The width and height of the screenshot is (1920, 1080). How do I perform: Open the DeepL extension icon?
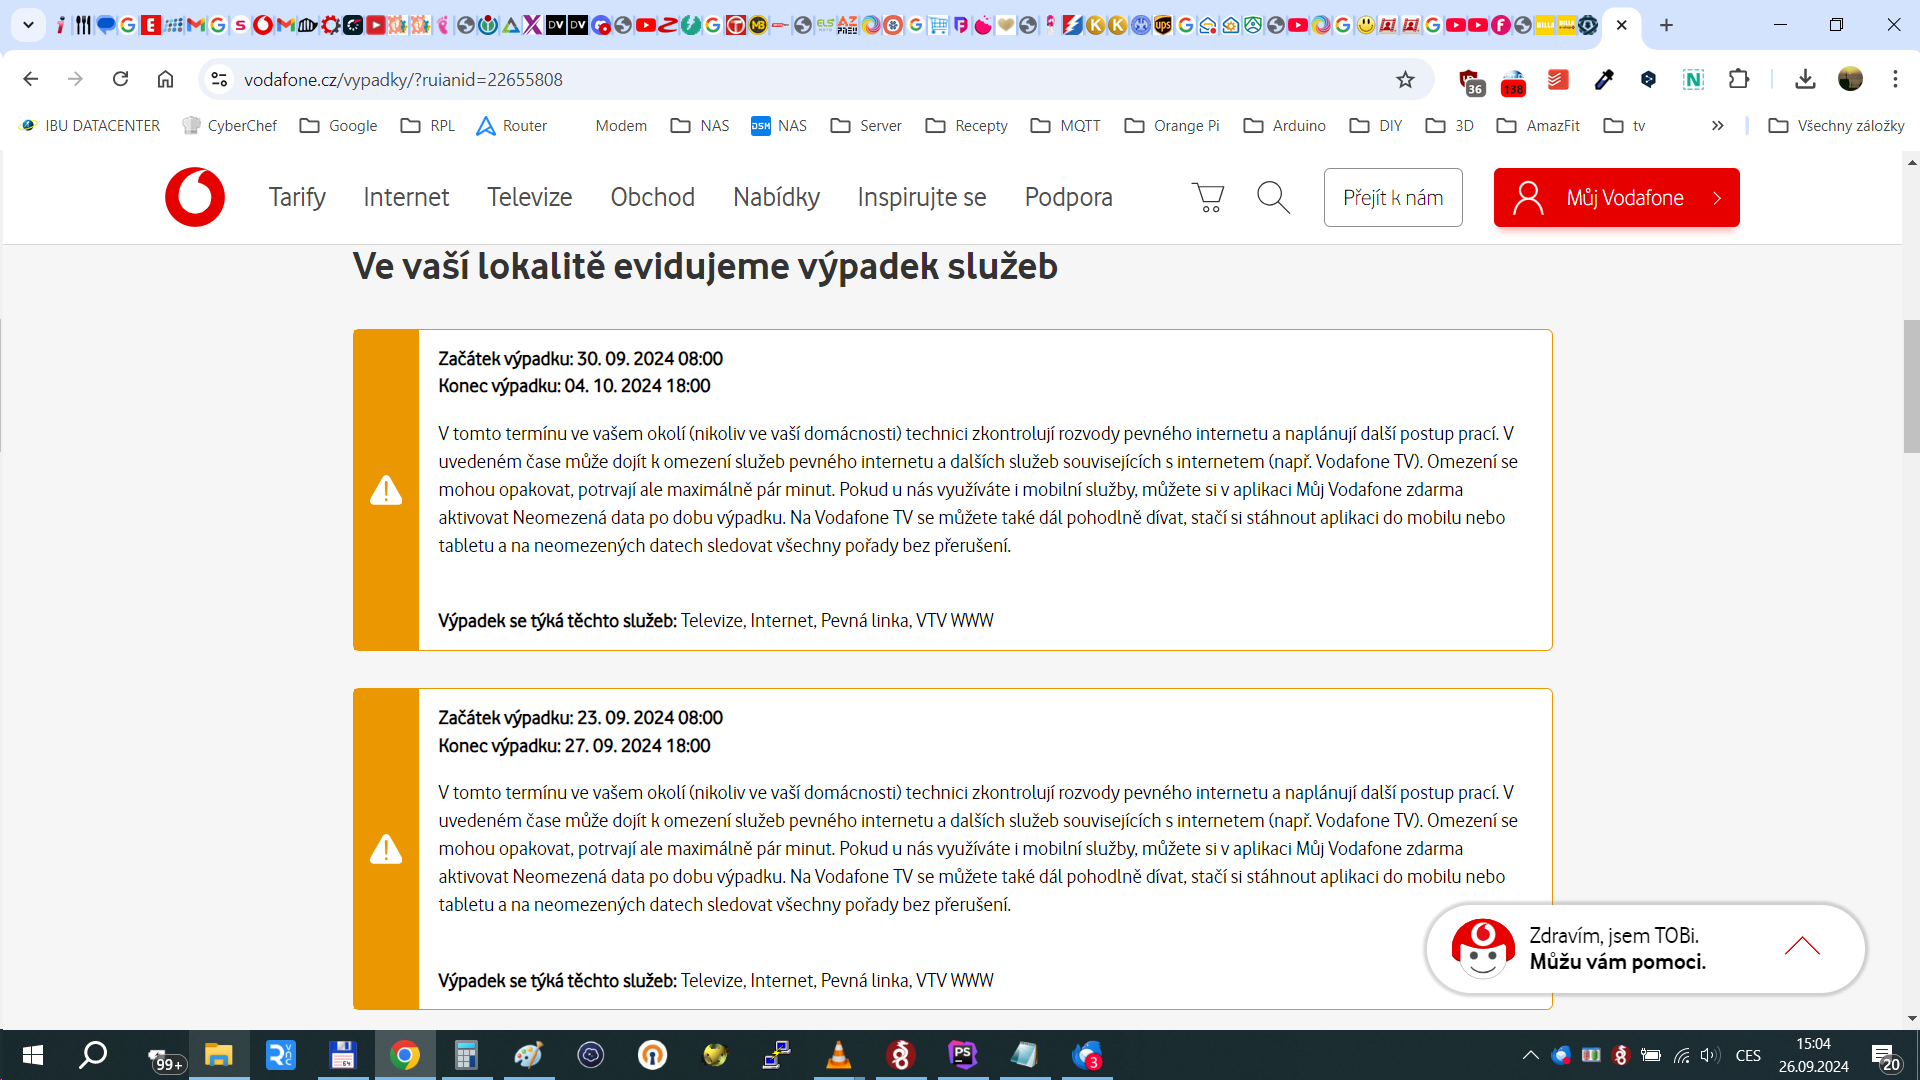click(x=1648, y=79)
